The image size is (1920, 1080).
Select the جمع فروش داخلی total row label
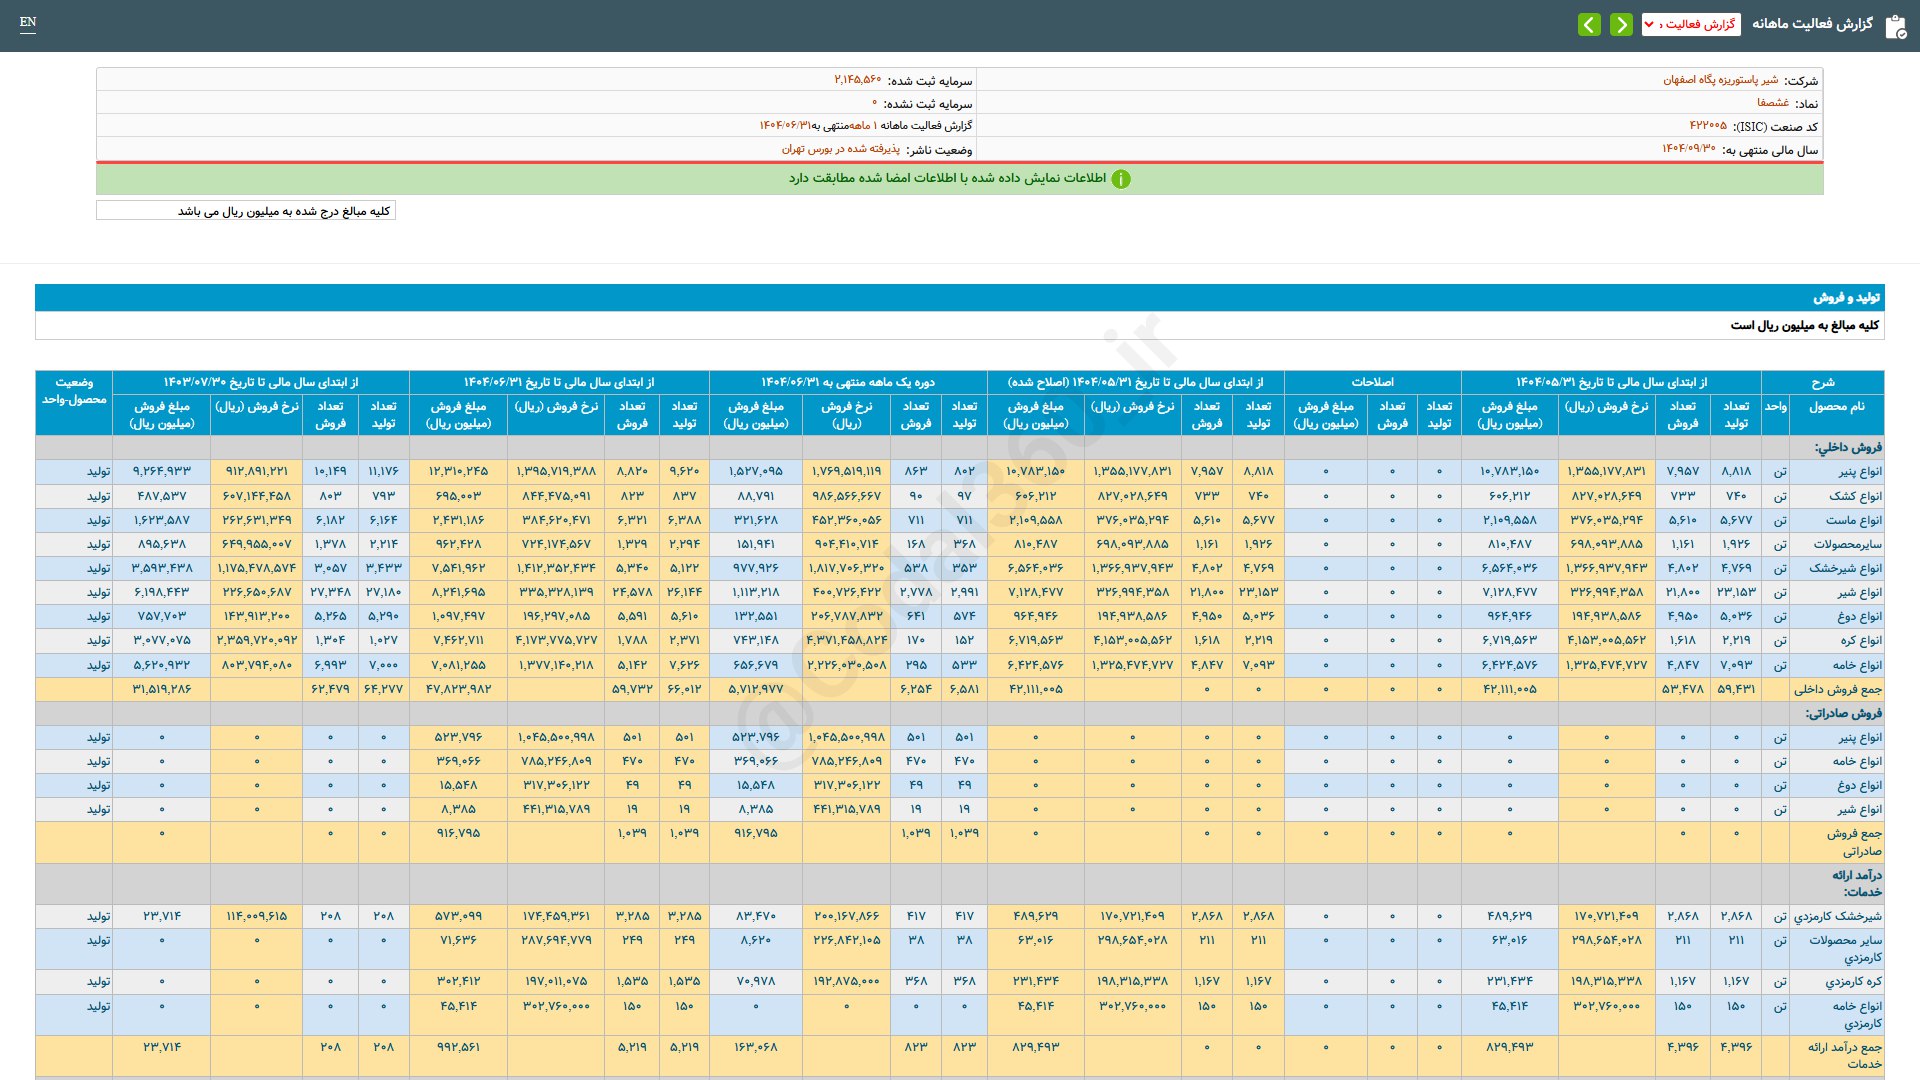[x=1837, y=689]
